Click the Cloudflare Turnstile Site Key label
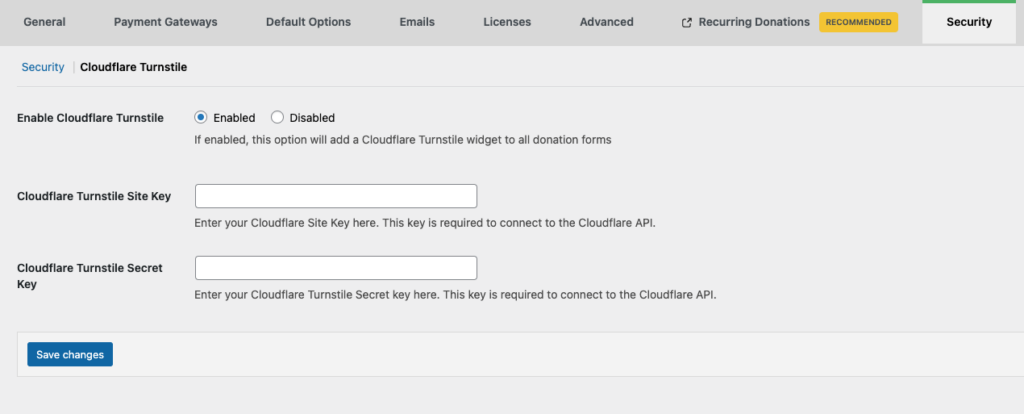This screenshot has height=414, width=1024. pos(94,196)
